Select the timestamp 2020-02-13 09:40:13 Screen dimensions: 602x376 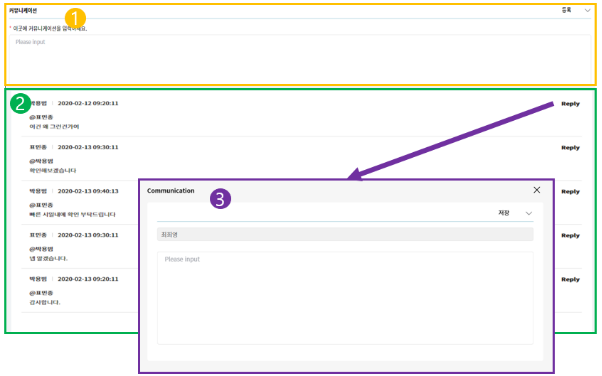click(x=88, y=191)
